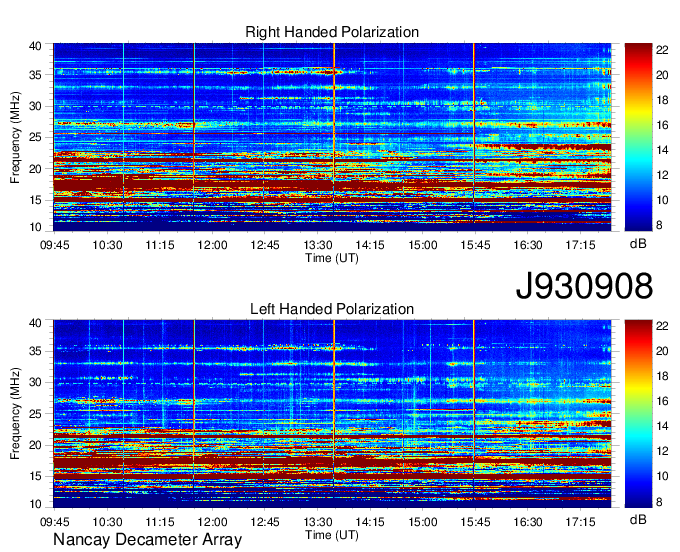Click the Nancay Decameter Array caption
The width and height of the screenshot is (680, 552).
[x=147, y=540]
